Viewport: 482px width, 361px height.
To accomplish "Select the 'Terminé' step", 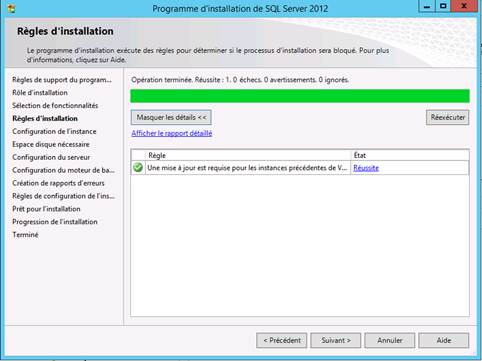I will pyautogui.click(x=25, y=235).
